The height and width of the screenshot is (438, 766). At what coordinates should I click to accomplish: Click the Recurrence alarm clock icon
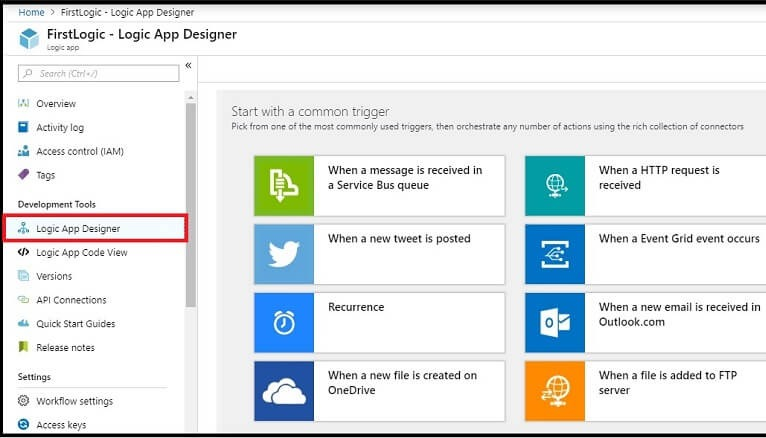point(284,322)
